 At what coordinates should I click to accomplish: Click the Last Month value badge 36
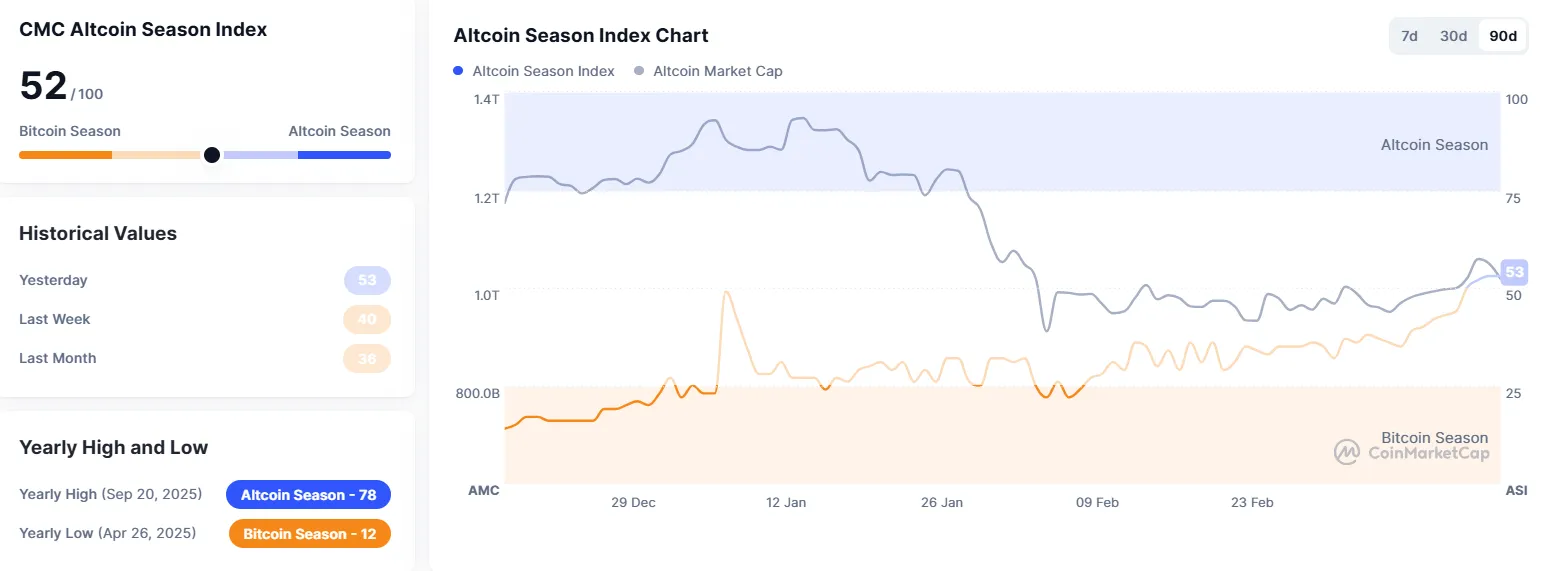(x=367, y=358)
